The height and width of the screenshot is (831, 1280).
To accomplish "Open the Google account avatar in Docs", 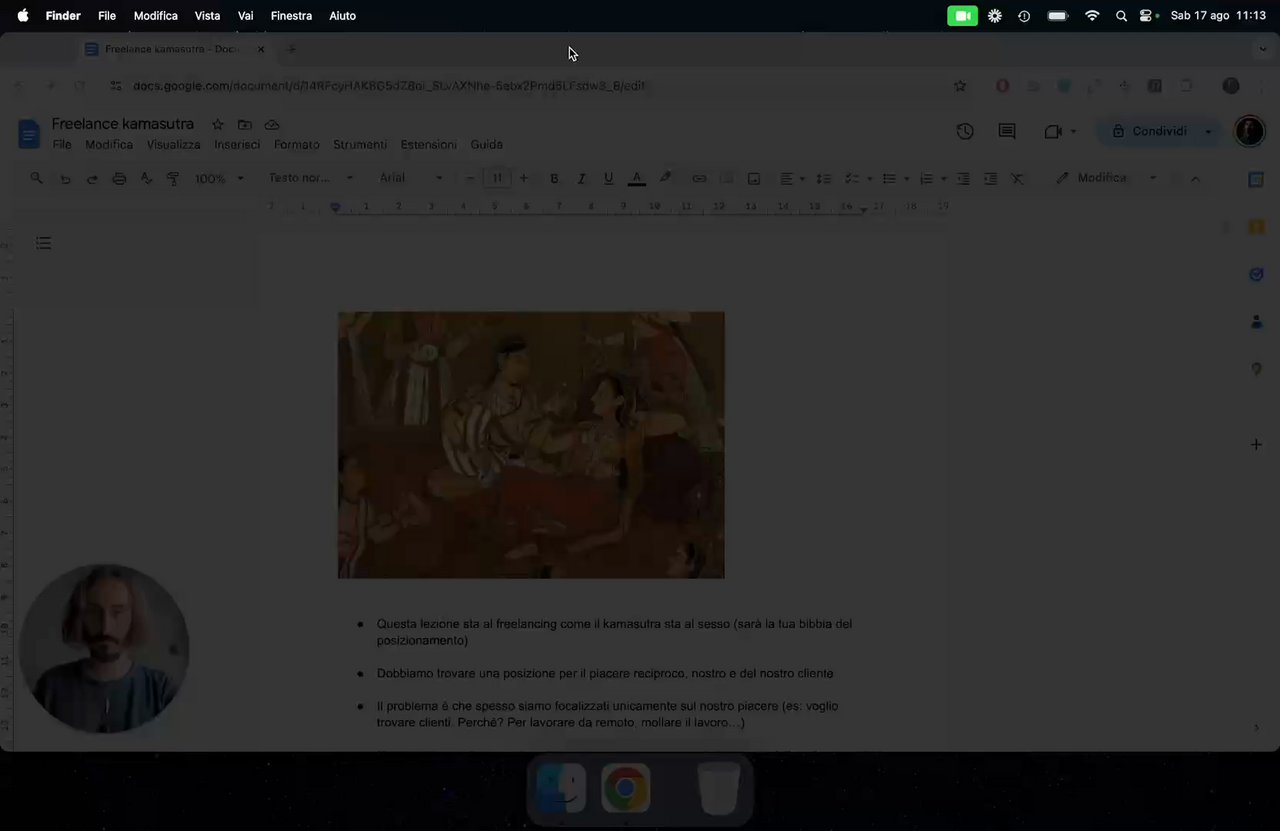I will click(x=1249, y=131).
